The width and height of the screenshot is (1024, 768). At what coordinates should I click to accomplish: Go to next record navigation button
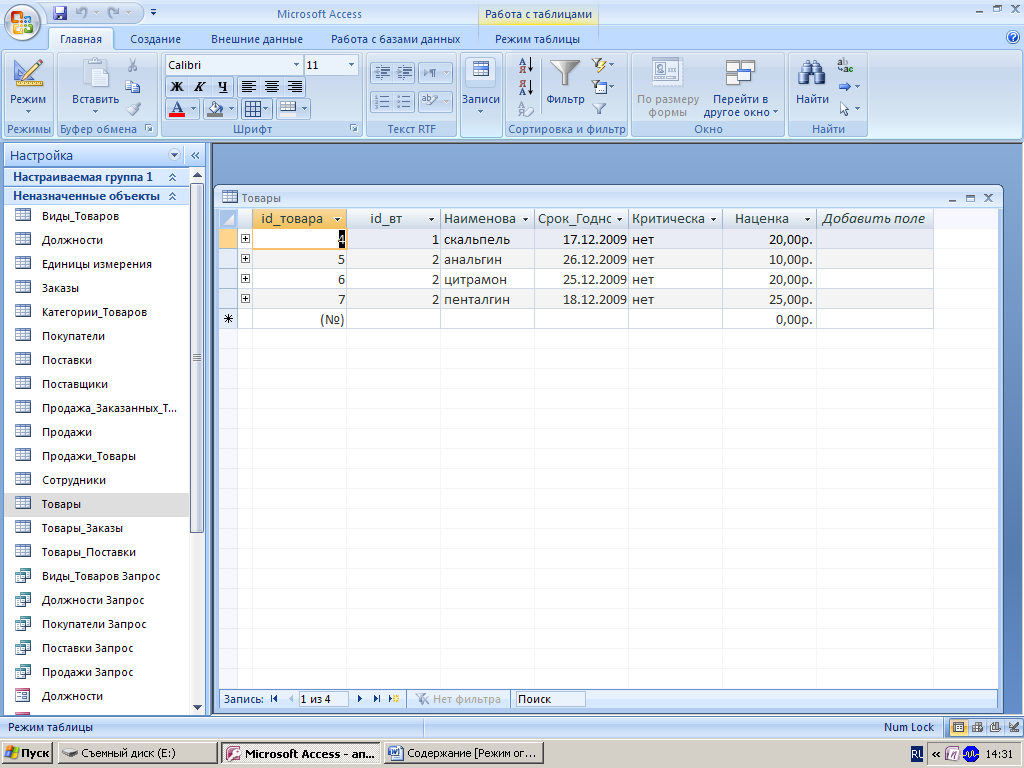tap(360, 699)
